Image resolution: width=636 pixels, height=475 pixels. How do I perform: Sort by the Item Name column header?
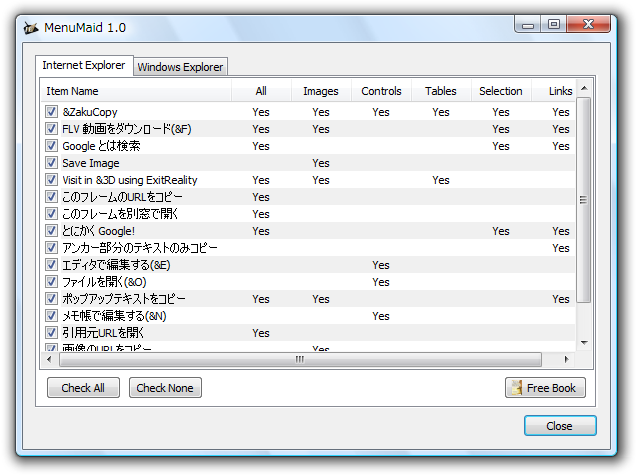pos(136,91)
